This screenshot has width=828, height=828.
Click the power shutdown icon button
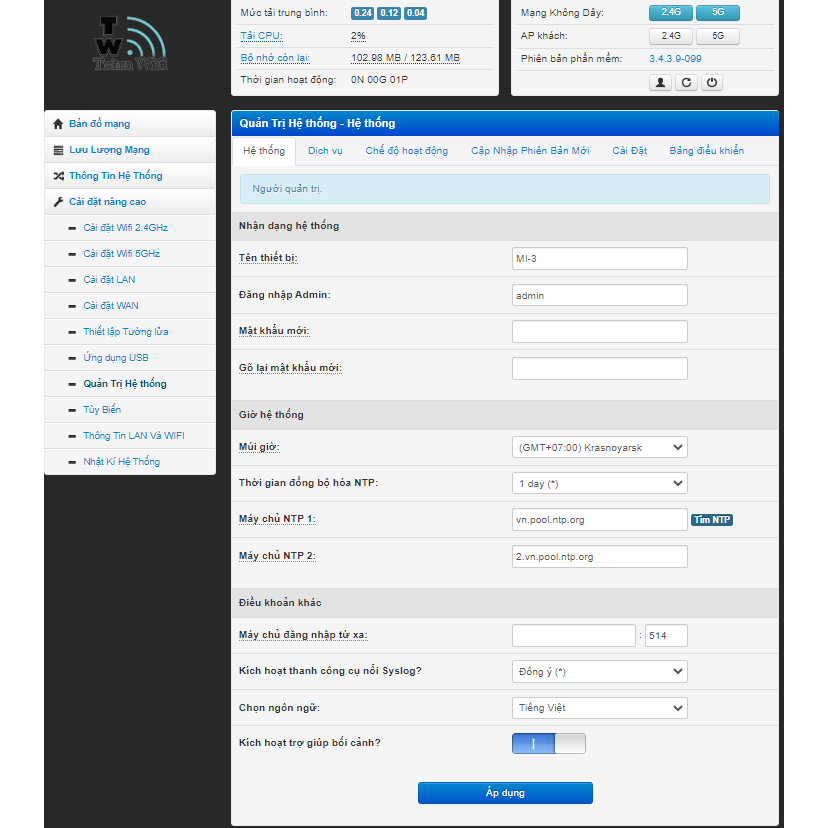(712, 83)
